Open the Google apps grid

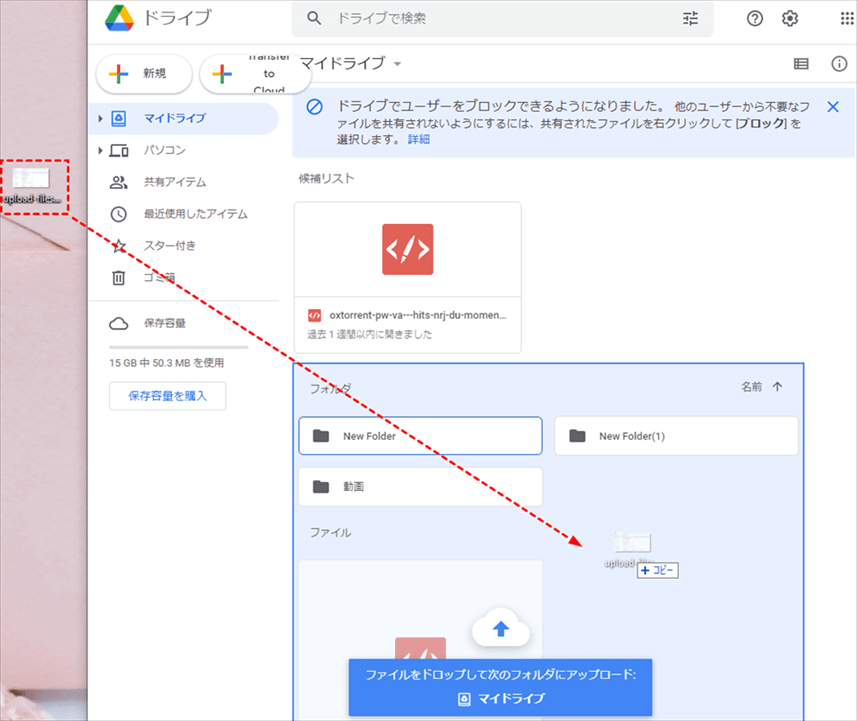[847, 19]
